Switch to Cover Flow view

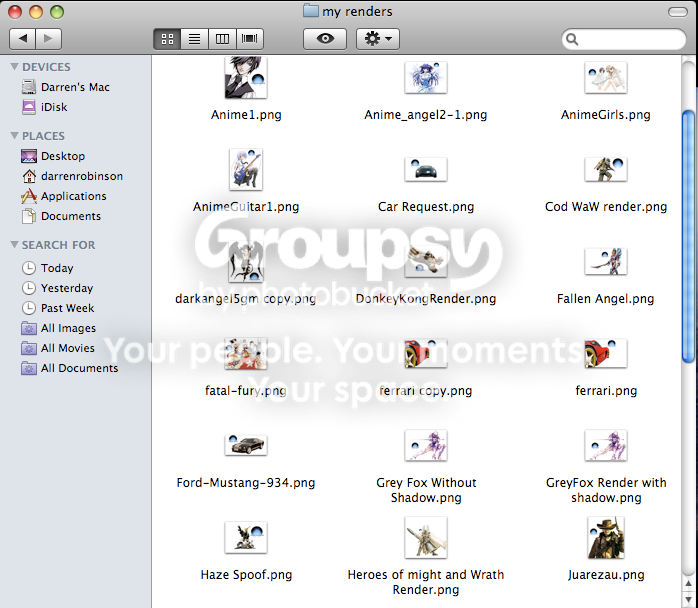pos(250,39)
